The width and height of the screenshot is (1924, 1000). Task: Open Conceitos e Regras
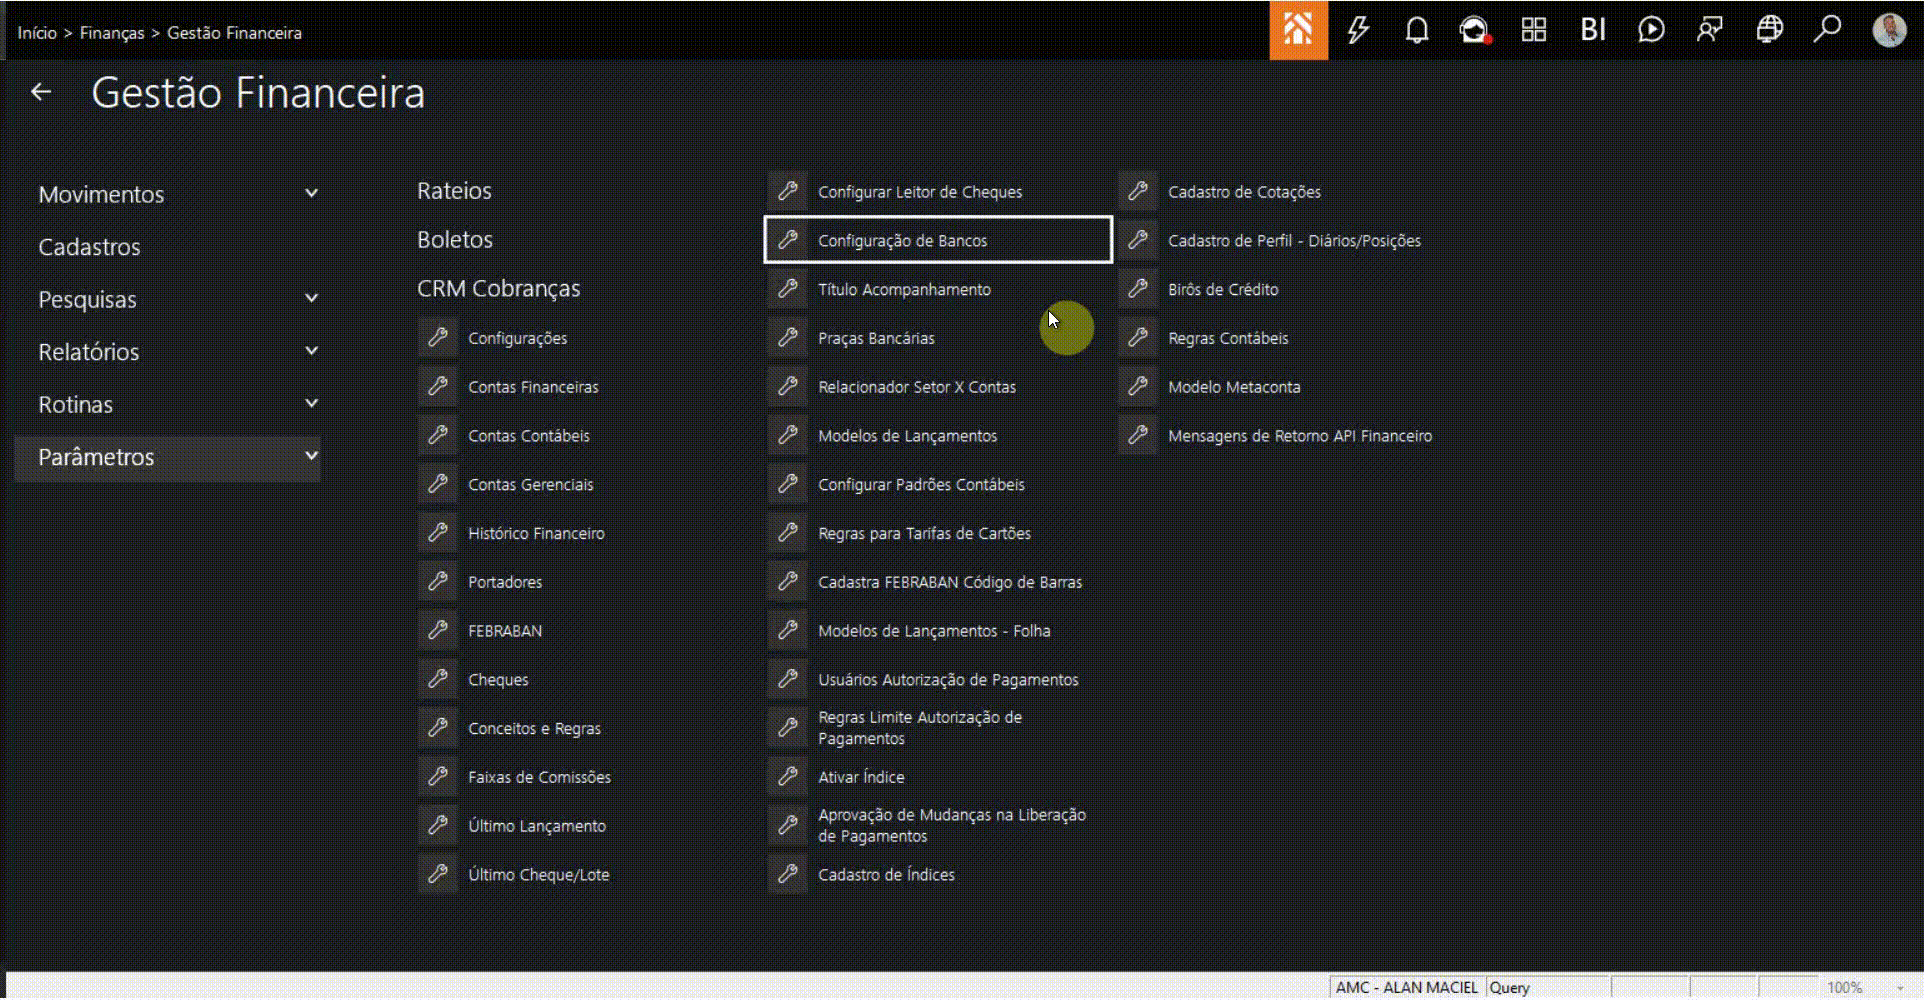(x=534, y=729)
